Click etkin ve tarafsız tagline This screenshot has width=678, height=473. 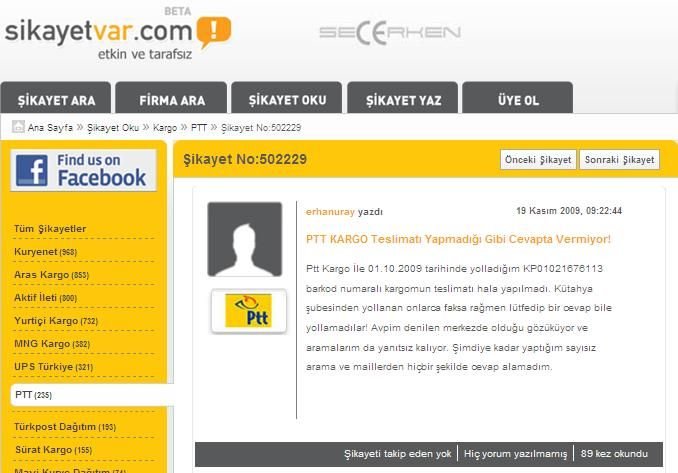pyautogui.click(x=145, y=54)
